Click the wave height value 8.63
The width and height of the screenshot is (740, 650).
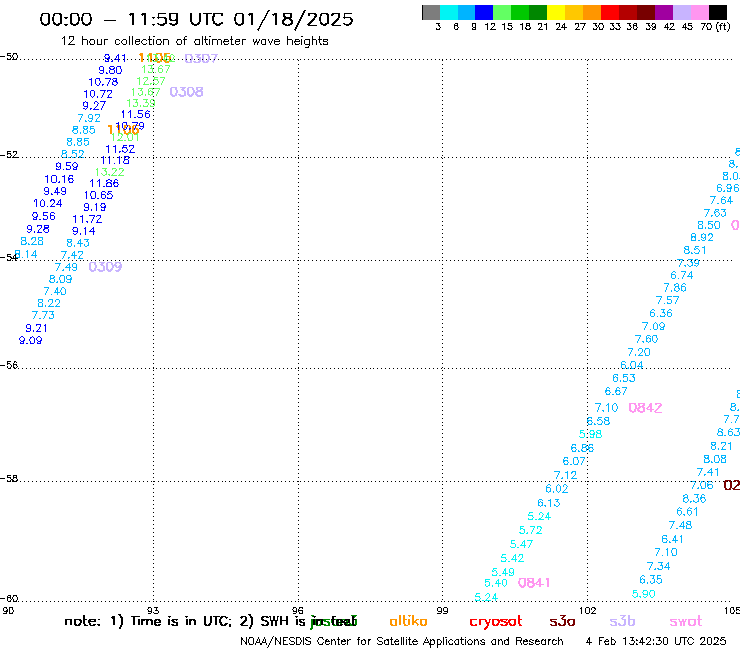(728, 433)
